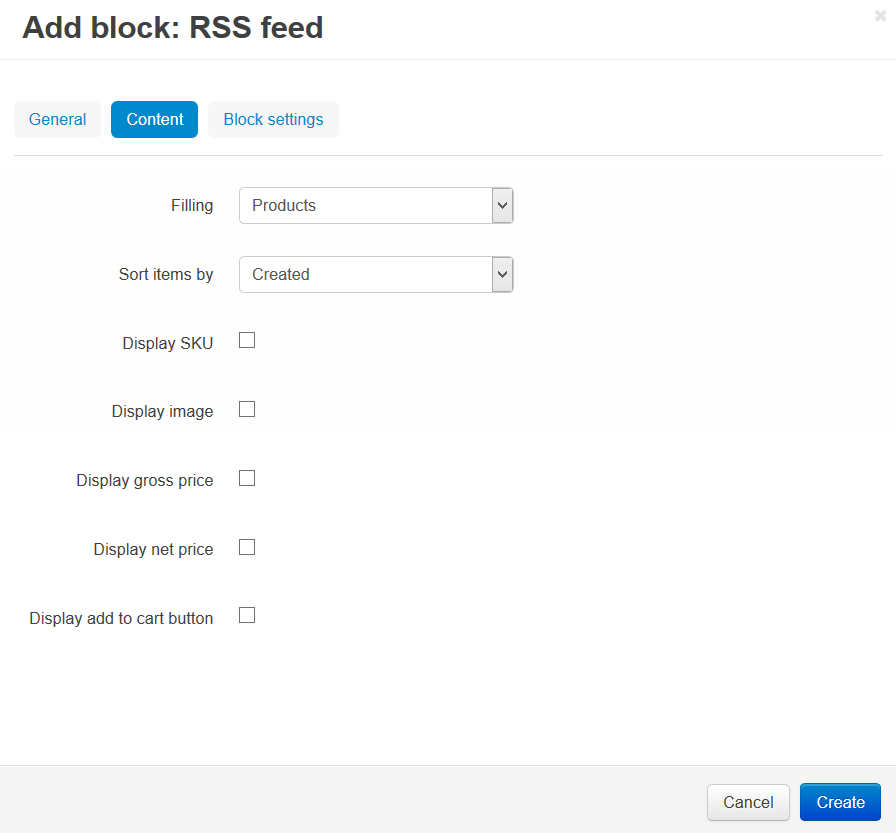The height and width of the screenshot is (833, 896).
Task: Toggle the Display net price checkbox
Action: tap(247, 547)
